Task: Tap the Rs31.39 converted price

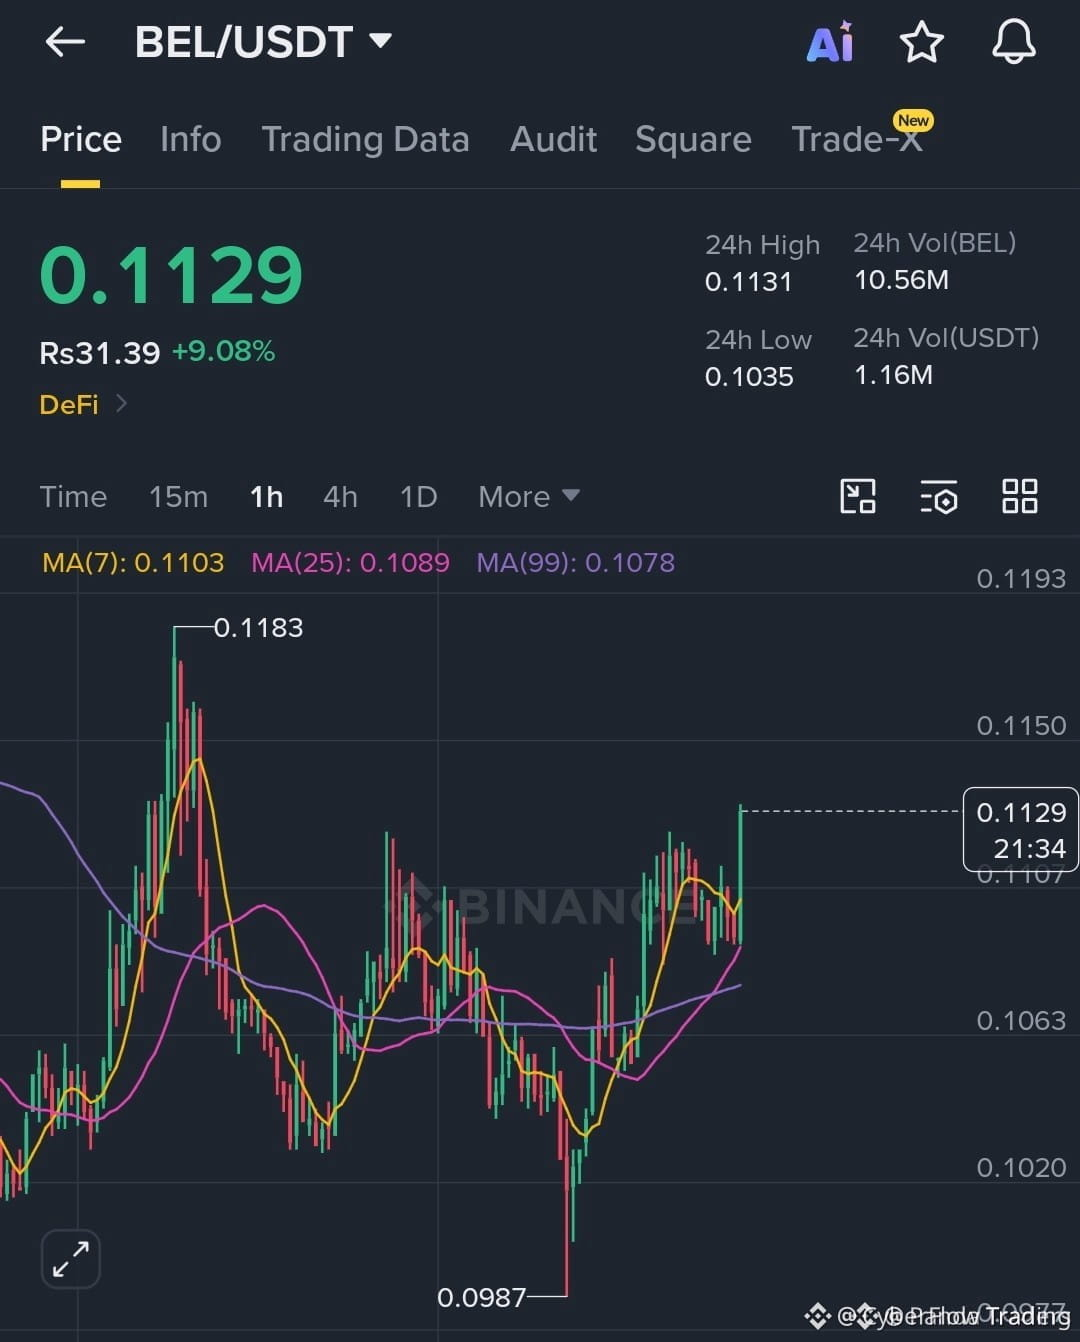Action: click(99, 353)
